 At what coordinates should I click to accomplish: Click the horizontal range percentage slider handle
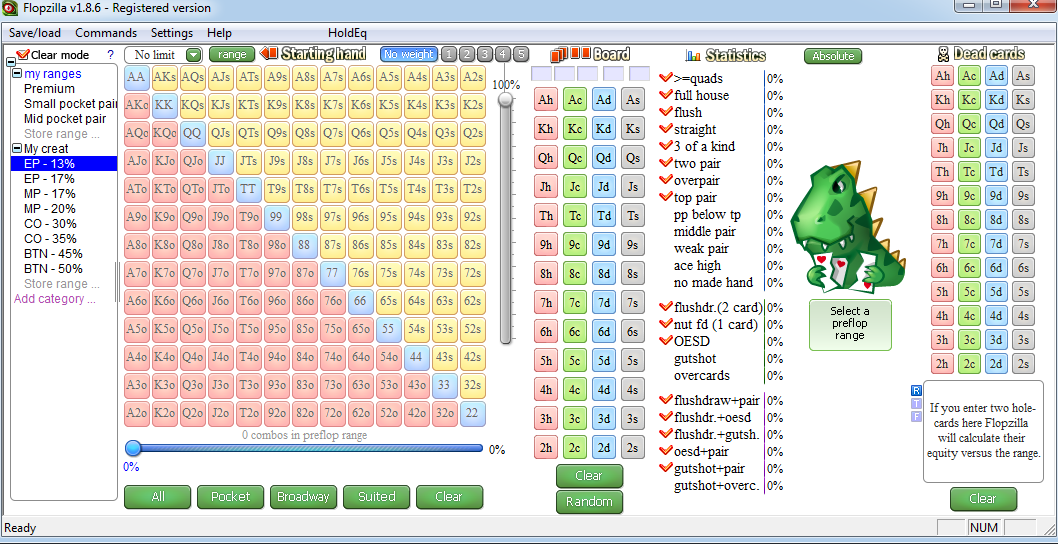click(x=134, y=447)
